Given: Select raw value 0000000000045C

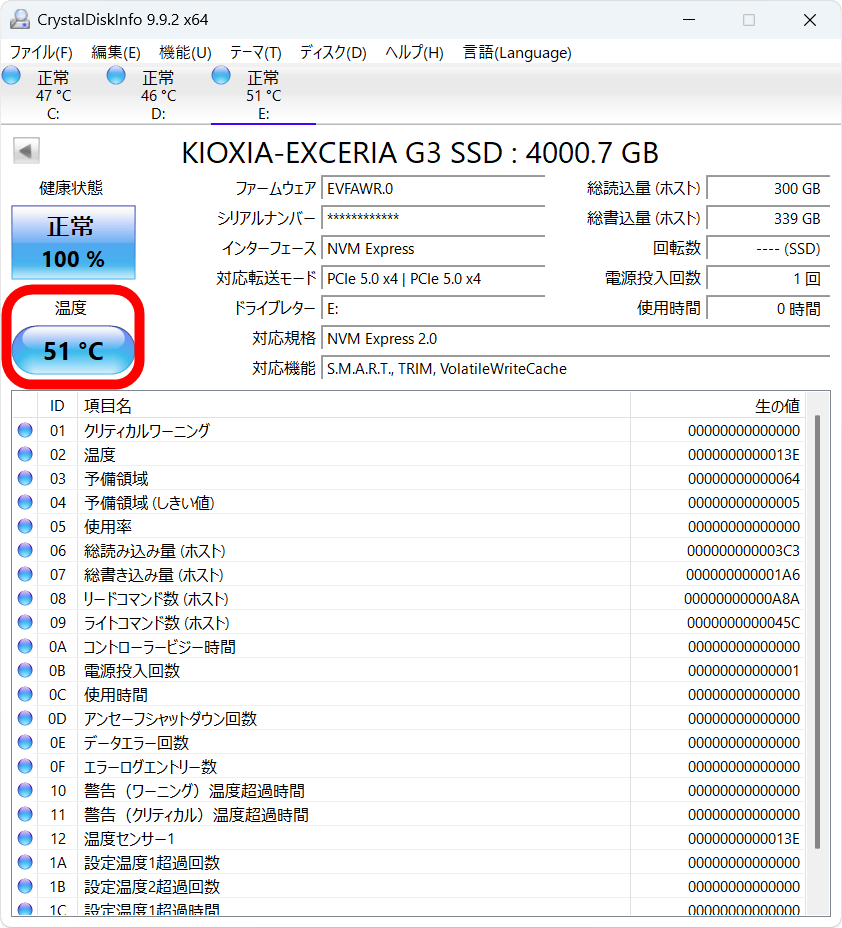Looking at the screenshot, I should (x=743, y=623).
